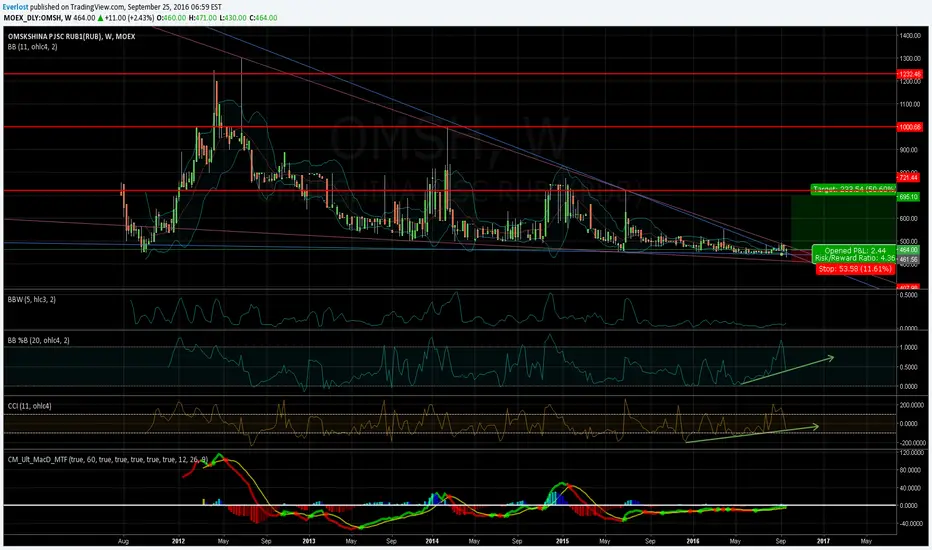
Task: Click the low price L:430.00
Action: click(233, 18)
